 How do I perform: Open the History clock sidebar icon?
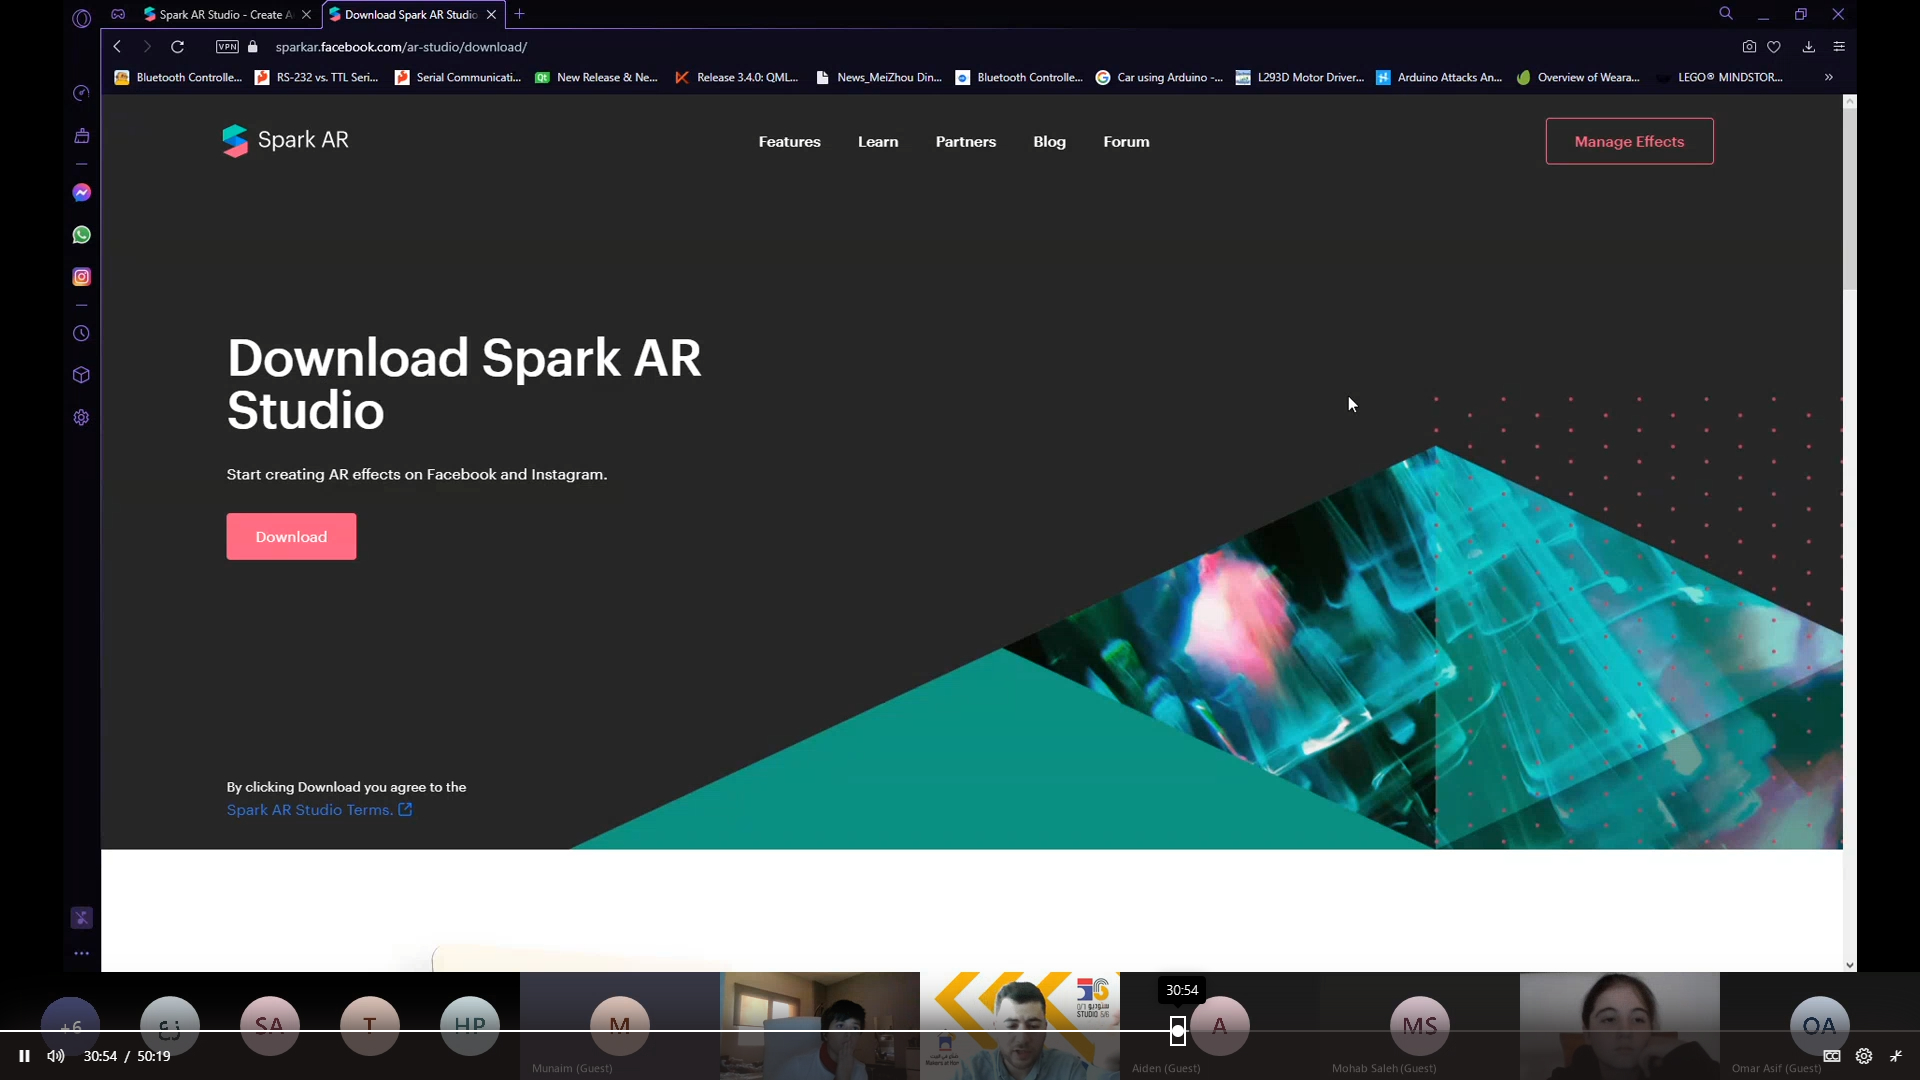pos(82,334)
